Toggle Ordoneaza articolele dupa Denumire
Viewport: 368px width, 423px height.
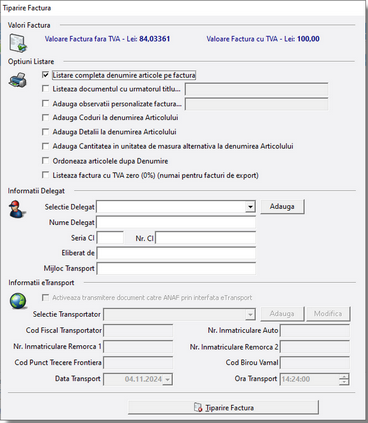click(x=45, y=161)
